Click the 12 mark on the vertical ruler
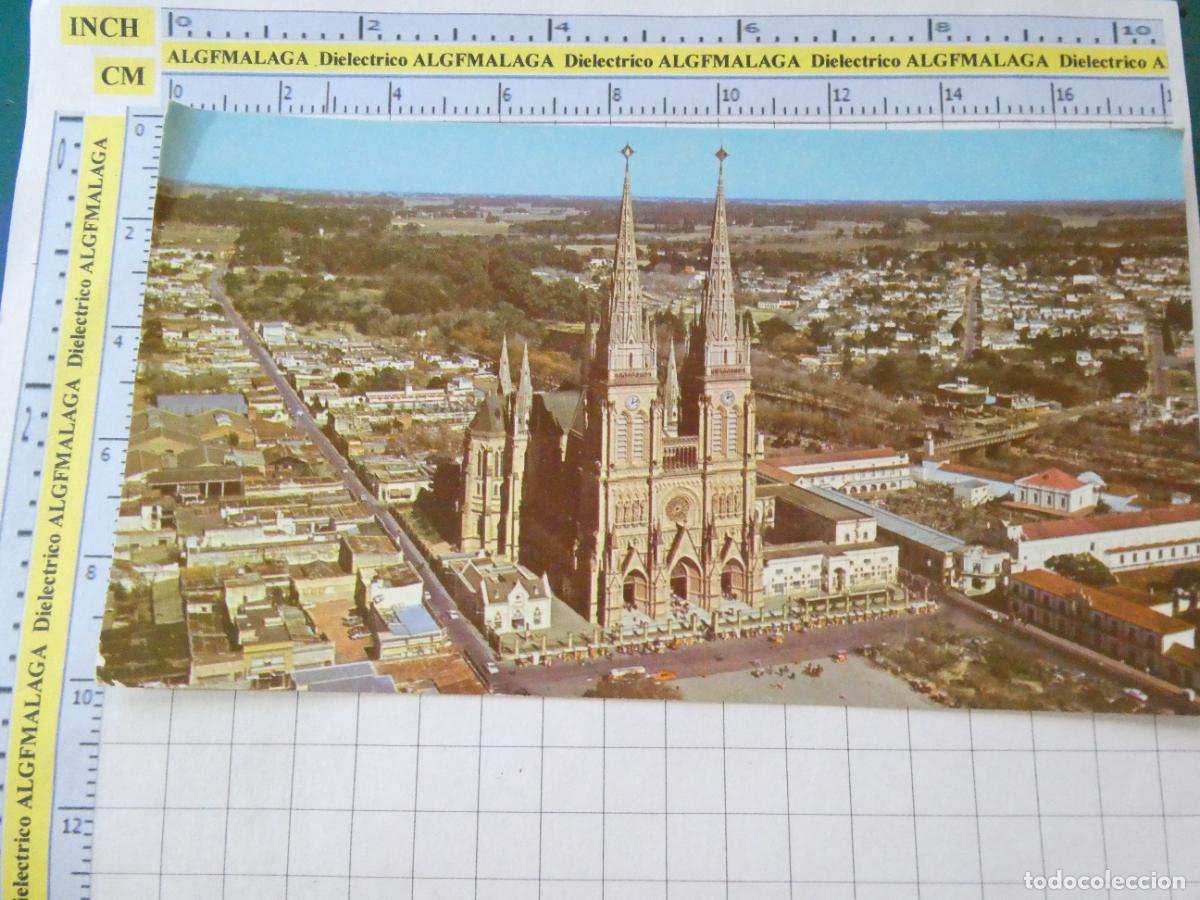 pos(73,825)
